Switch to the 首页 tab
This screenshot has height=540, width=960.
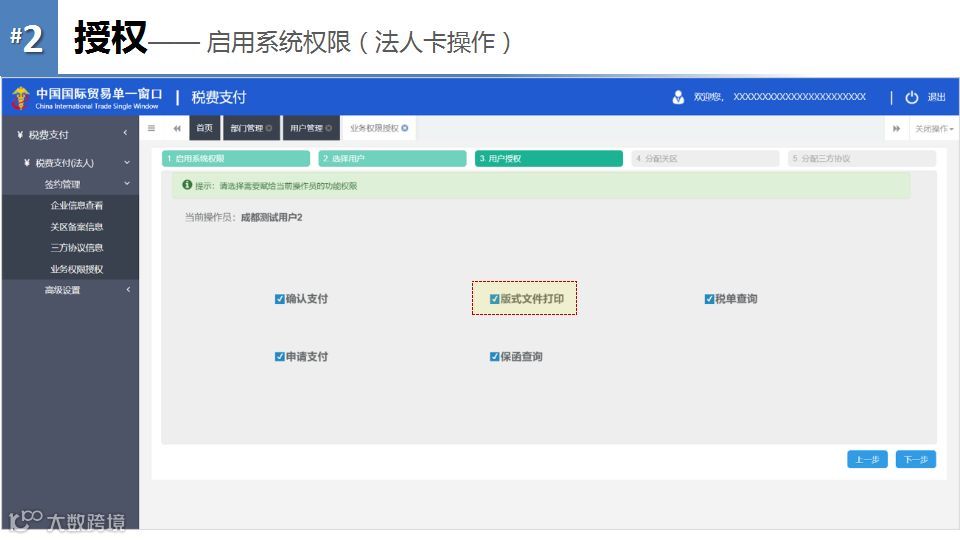[204, 128]
